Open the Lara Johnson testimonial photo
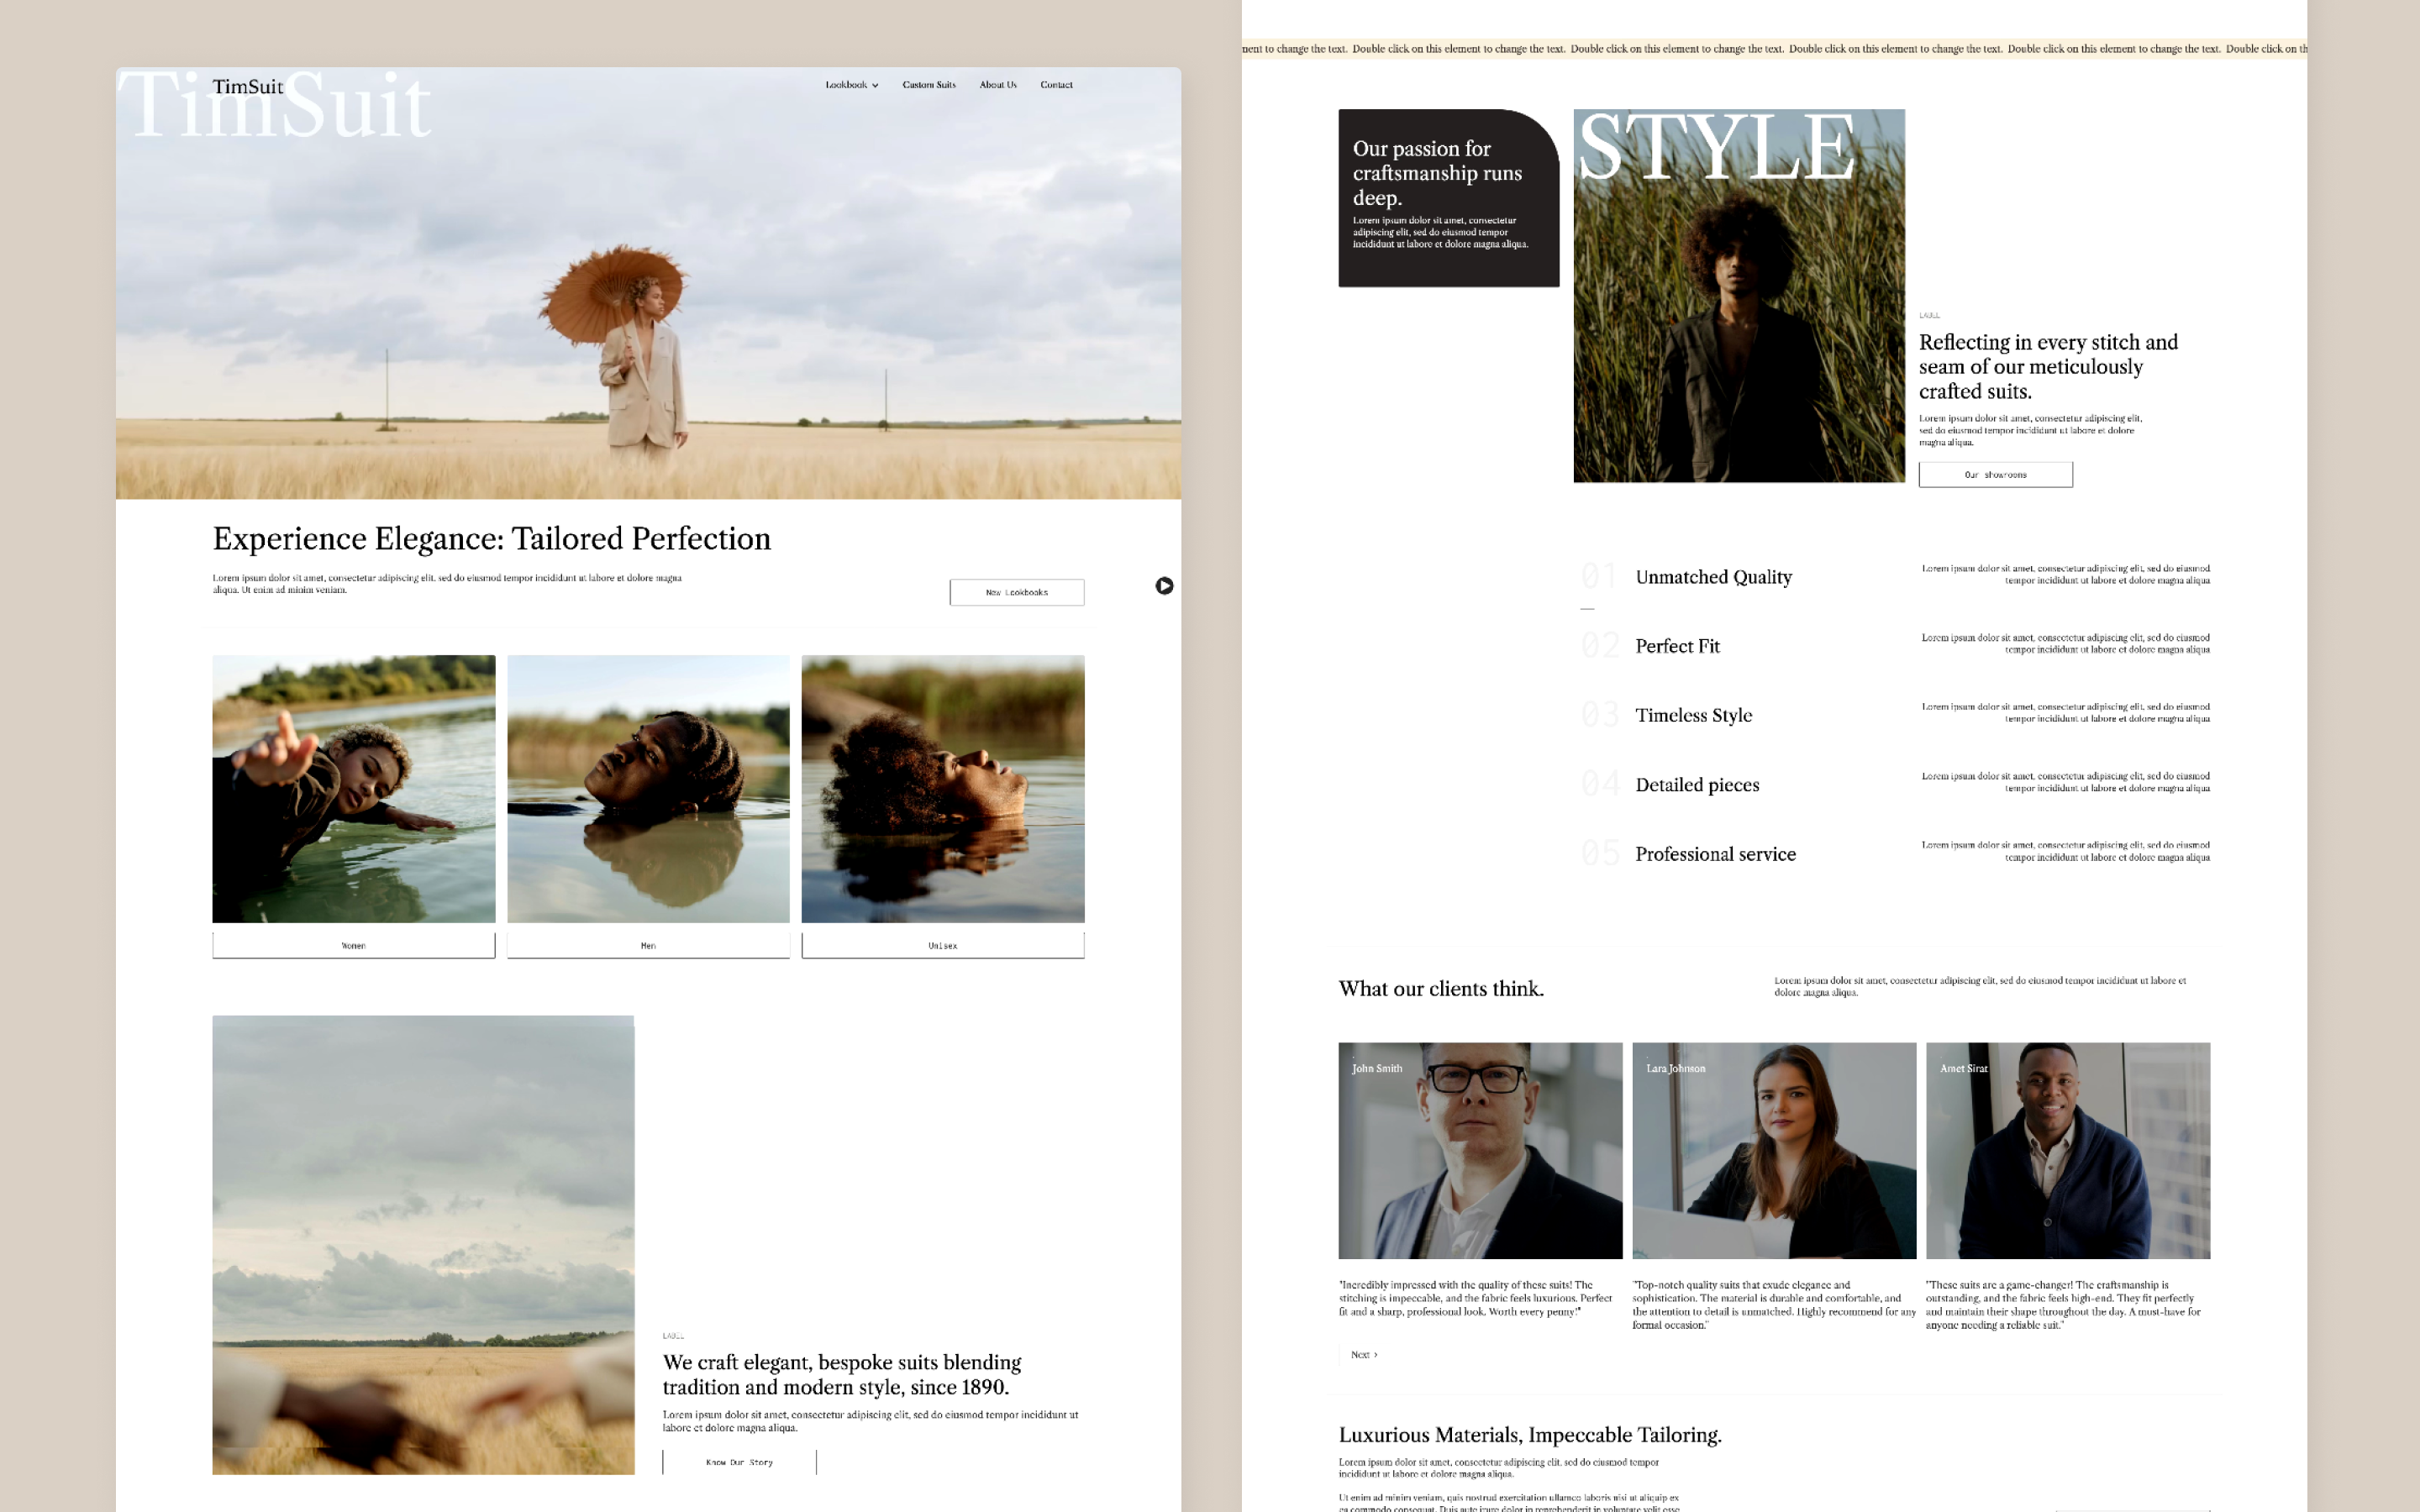 click(x=1773, y=1150)
